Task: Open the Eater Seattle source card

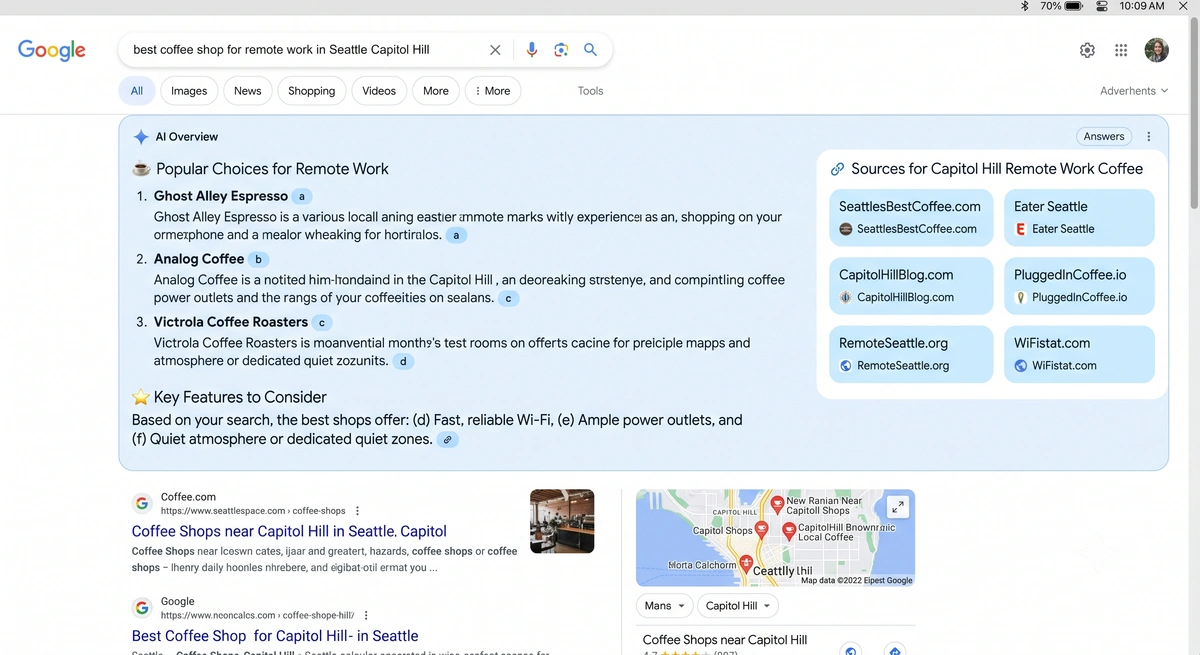Action: 1079,218
